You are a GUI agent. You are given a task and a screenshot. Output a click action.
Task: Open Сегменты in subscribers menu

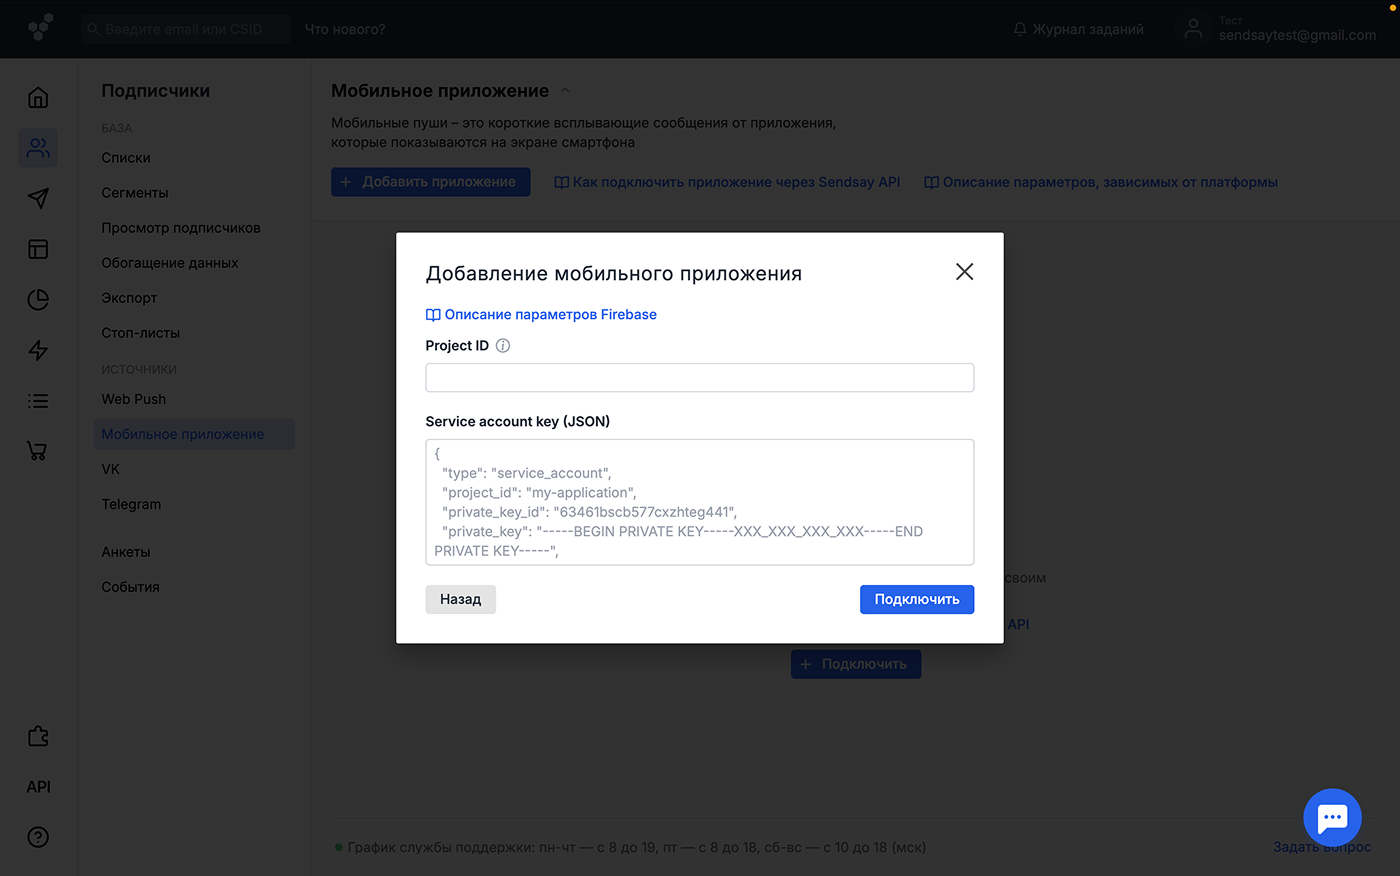[135, 193]
